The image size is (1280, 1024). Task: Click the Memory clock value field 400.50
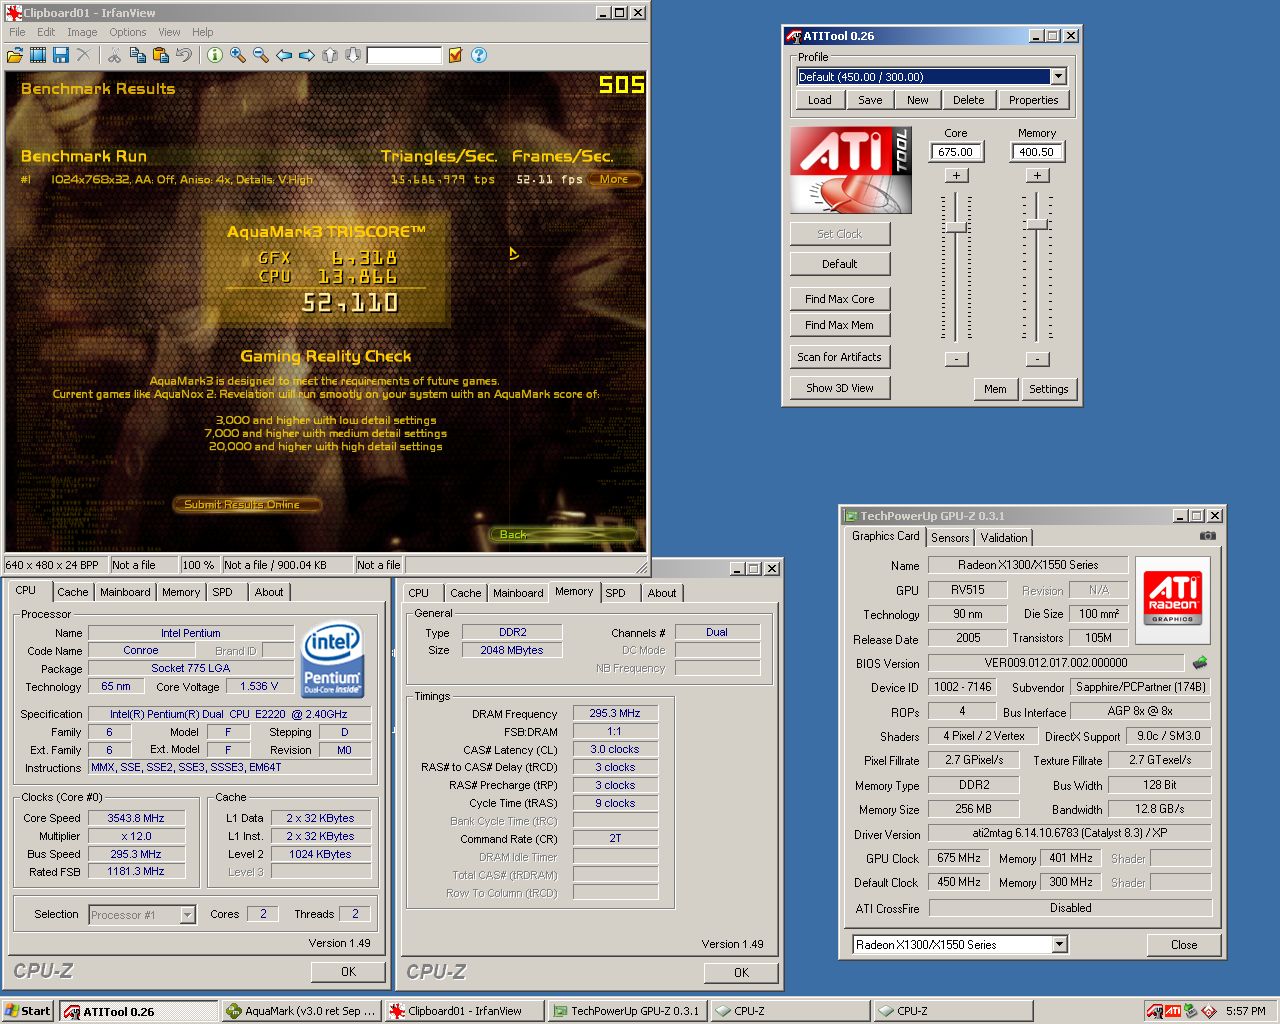(x=1037, y=152)
